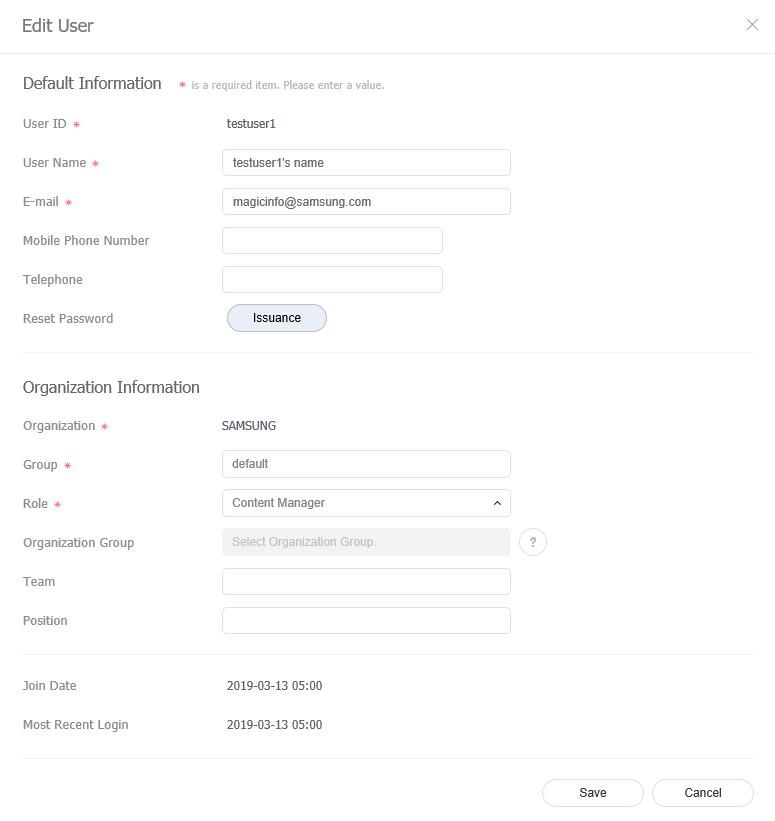Click the Telephone input box
Viewport: 775px width, 821px height.
tap(332, 279)
